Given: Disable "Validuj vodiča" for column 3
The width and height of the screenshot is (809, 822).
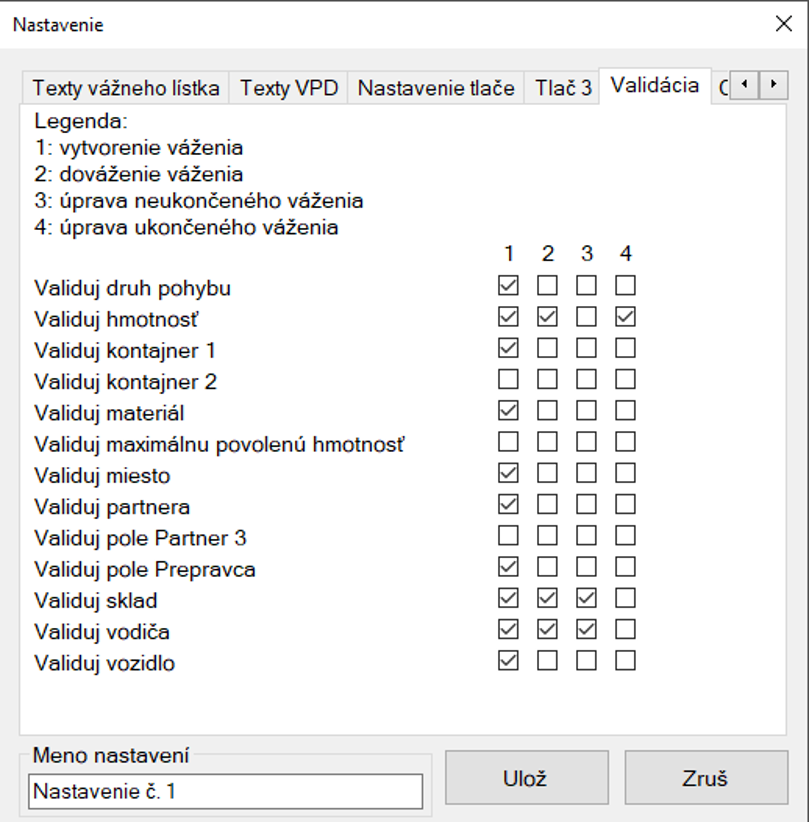Looking at the screenshot, I should tap(586, 629).
